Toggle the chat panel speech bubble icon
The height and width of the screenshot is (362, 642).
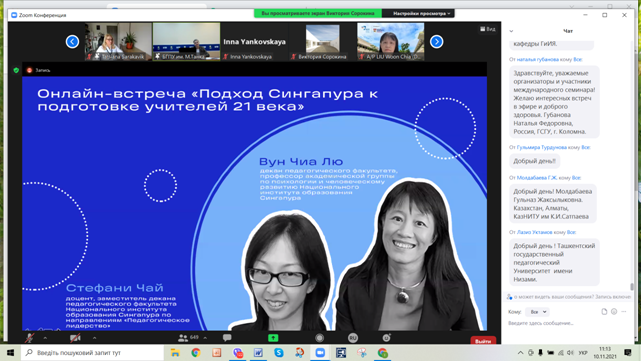227,338
